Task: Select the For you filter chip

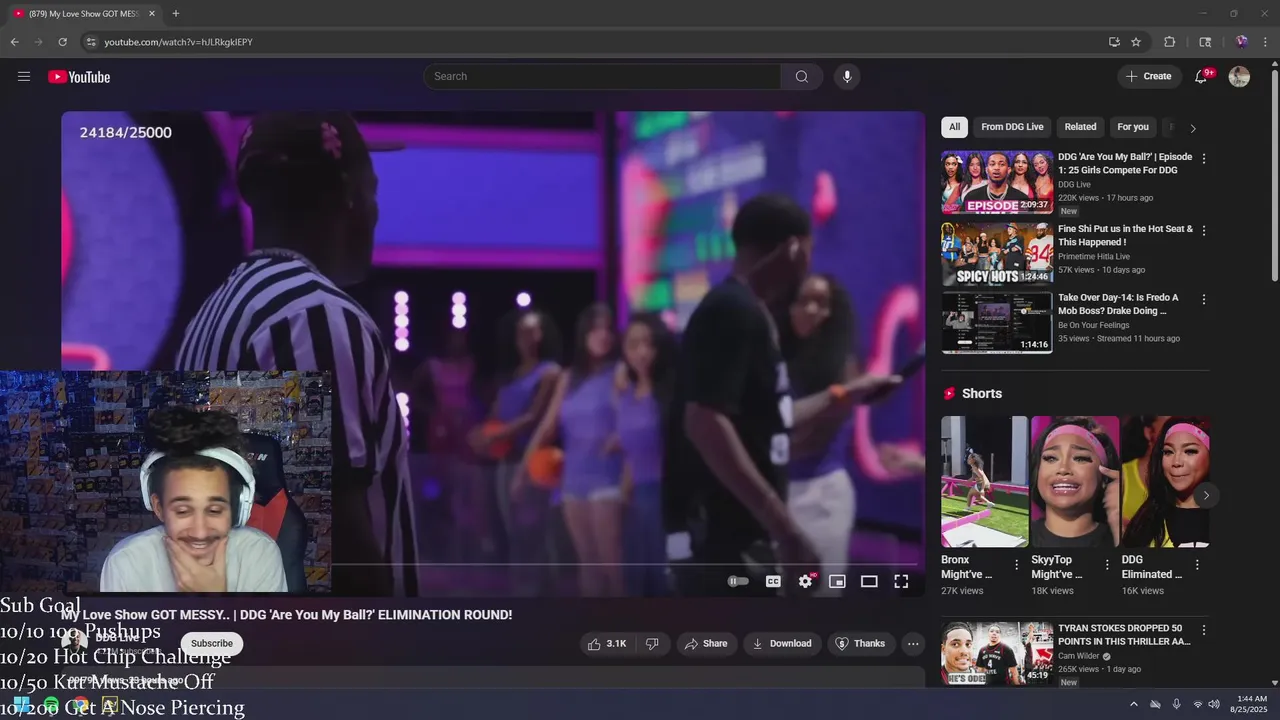Action: [x=1133, y=127]
